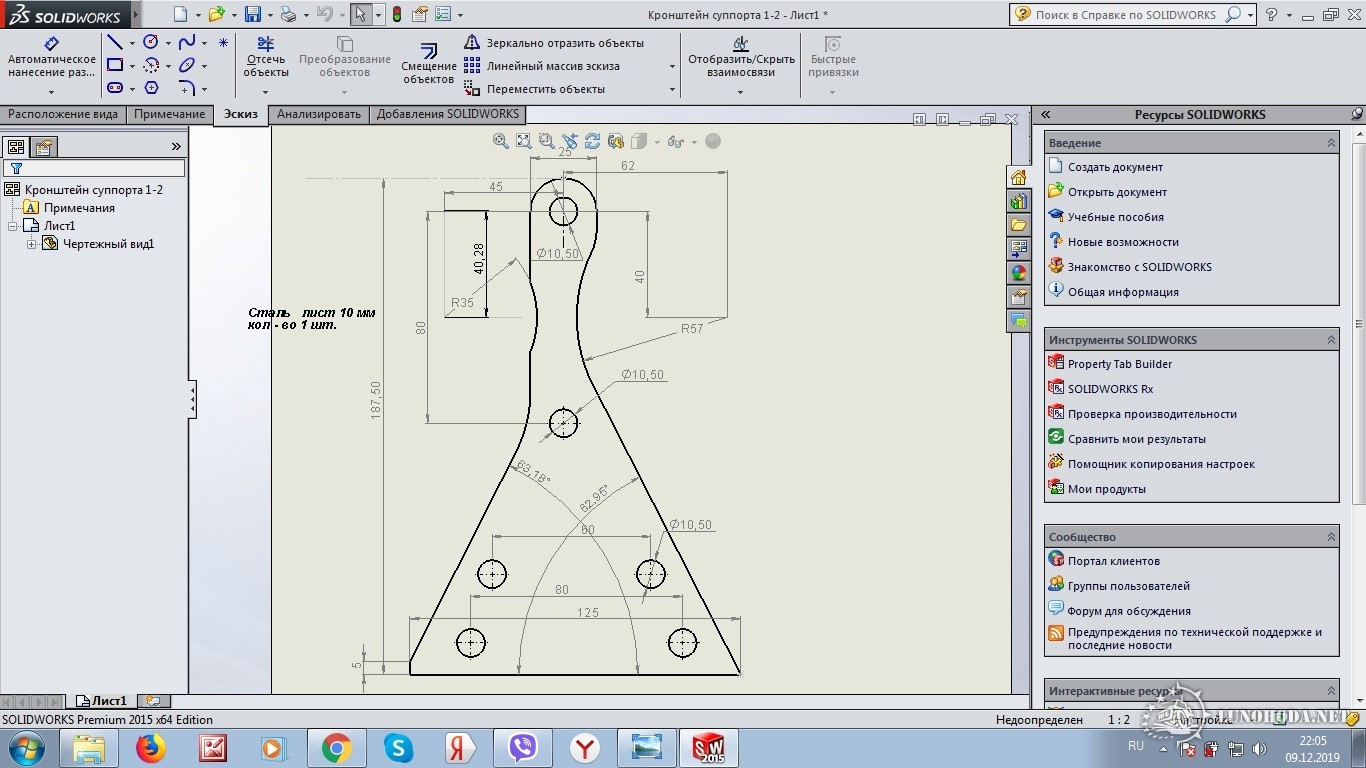Image resolution: width=1366 pixels, height=768 pixels.
Task: Click Zoom to Fit icon in view toolbar
Action: 523,141
